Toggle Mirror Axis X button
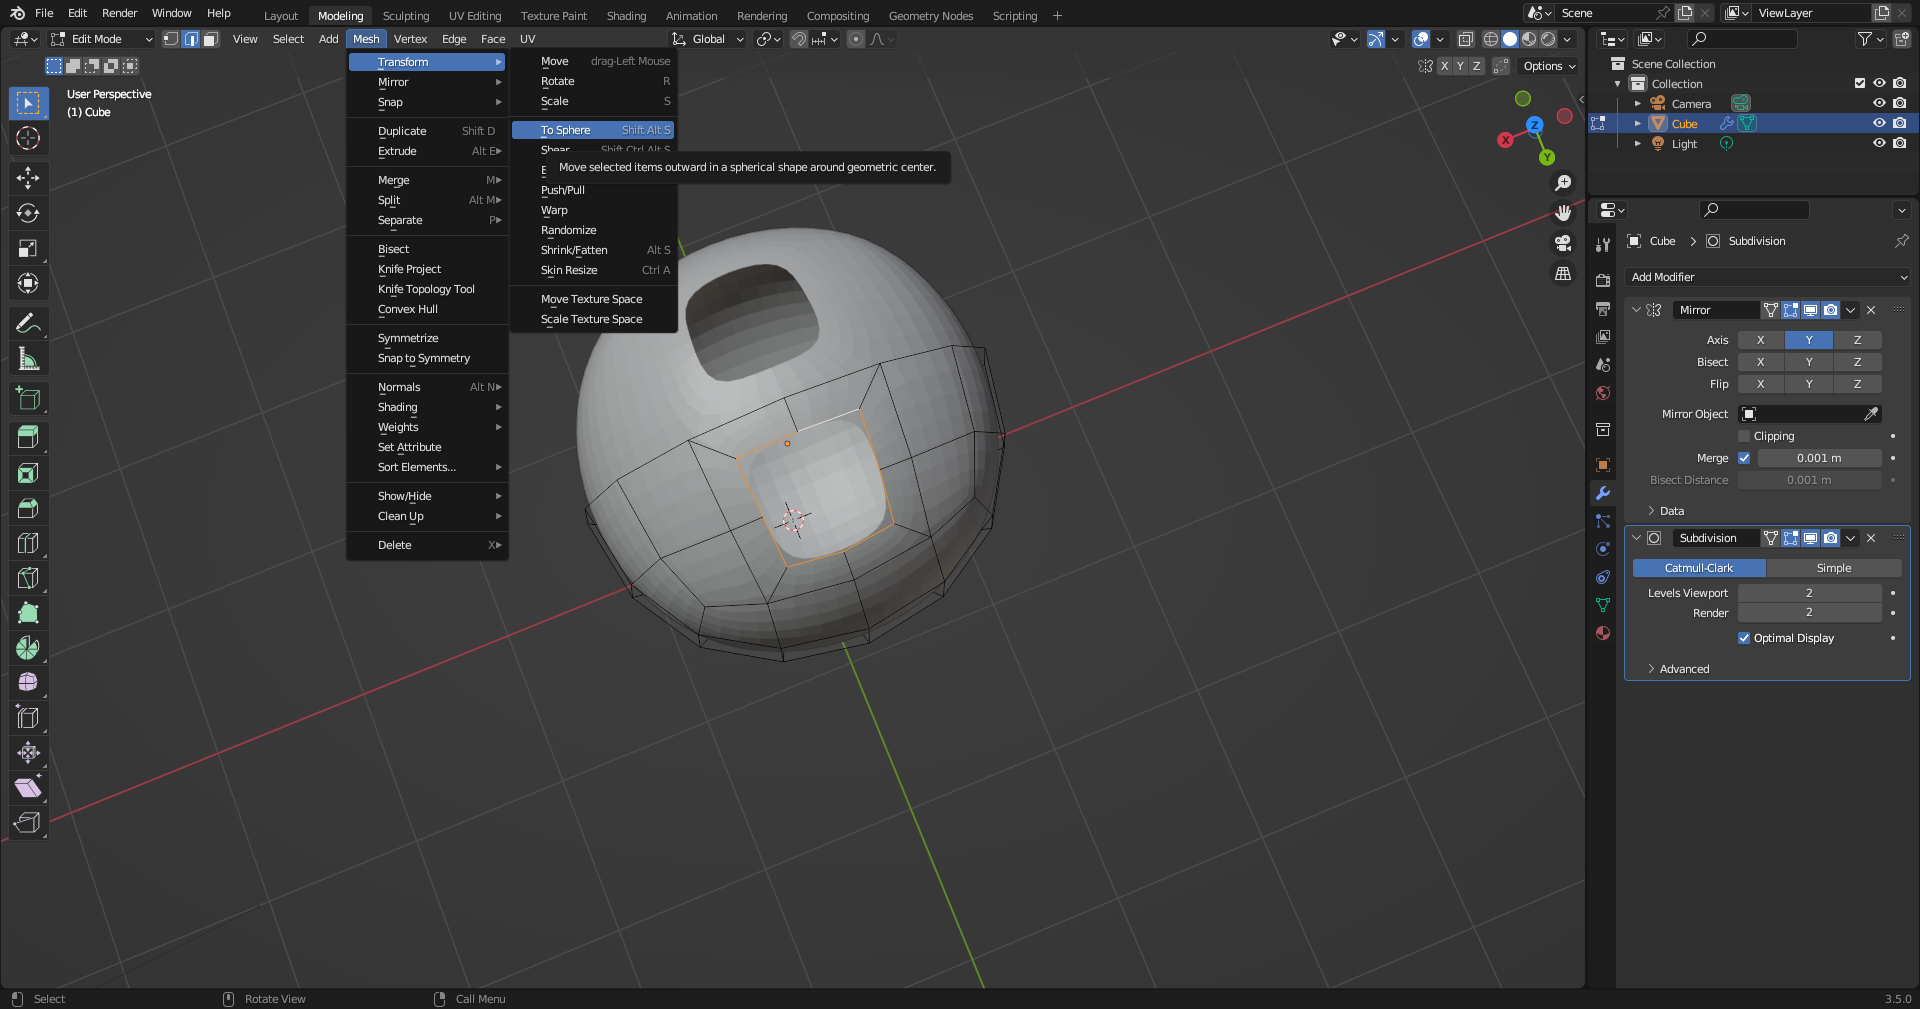This screenshot has height=1009, width=1920. click(x=1761, y=340)
